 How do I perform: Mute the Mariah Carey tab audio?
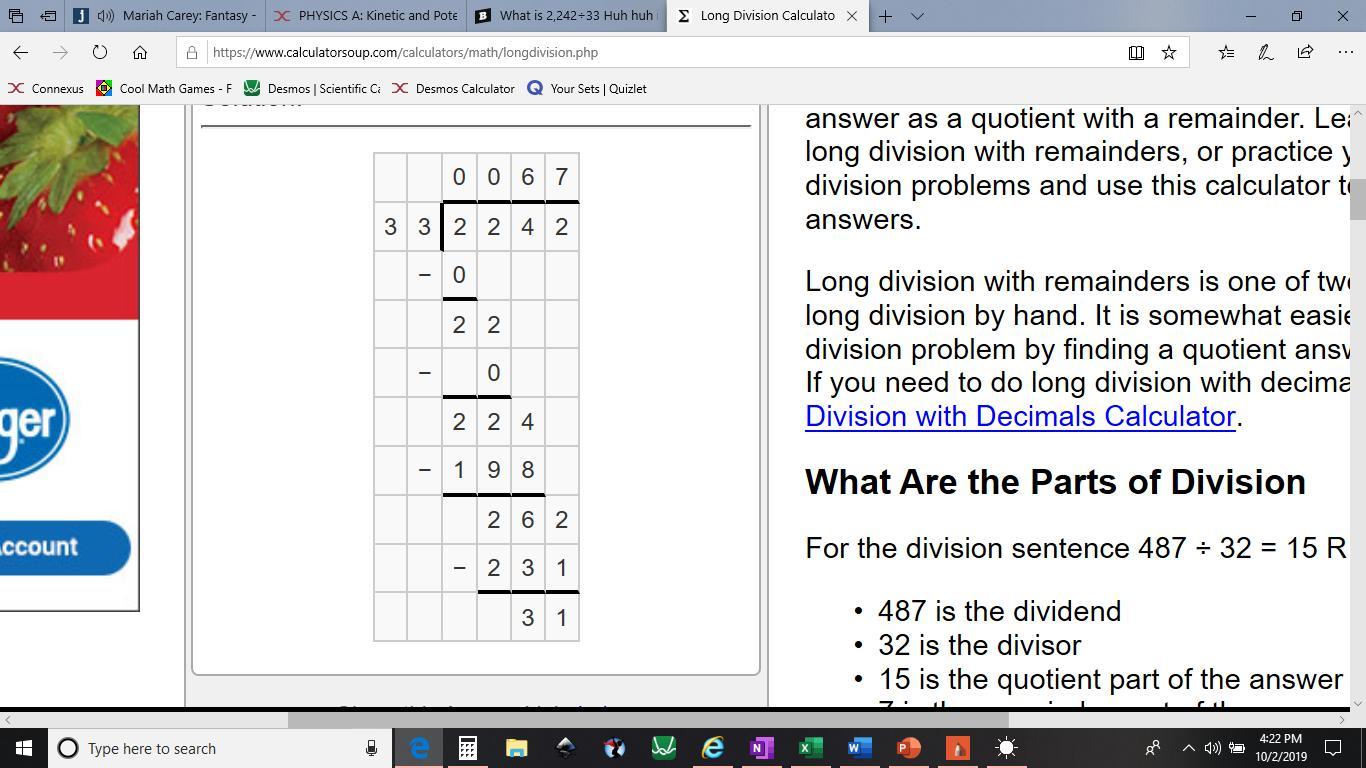tap(106, 16)
